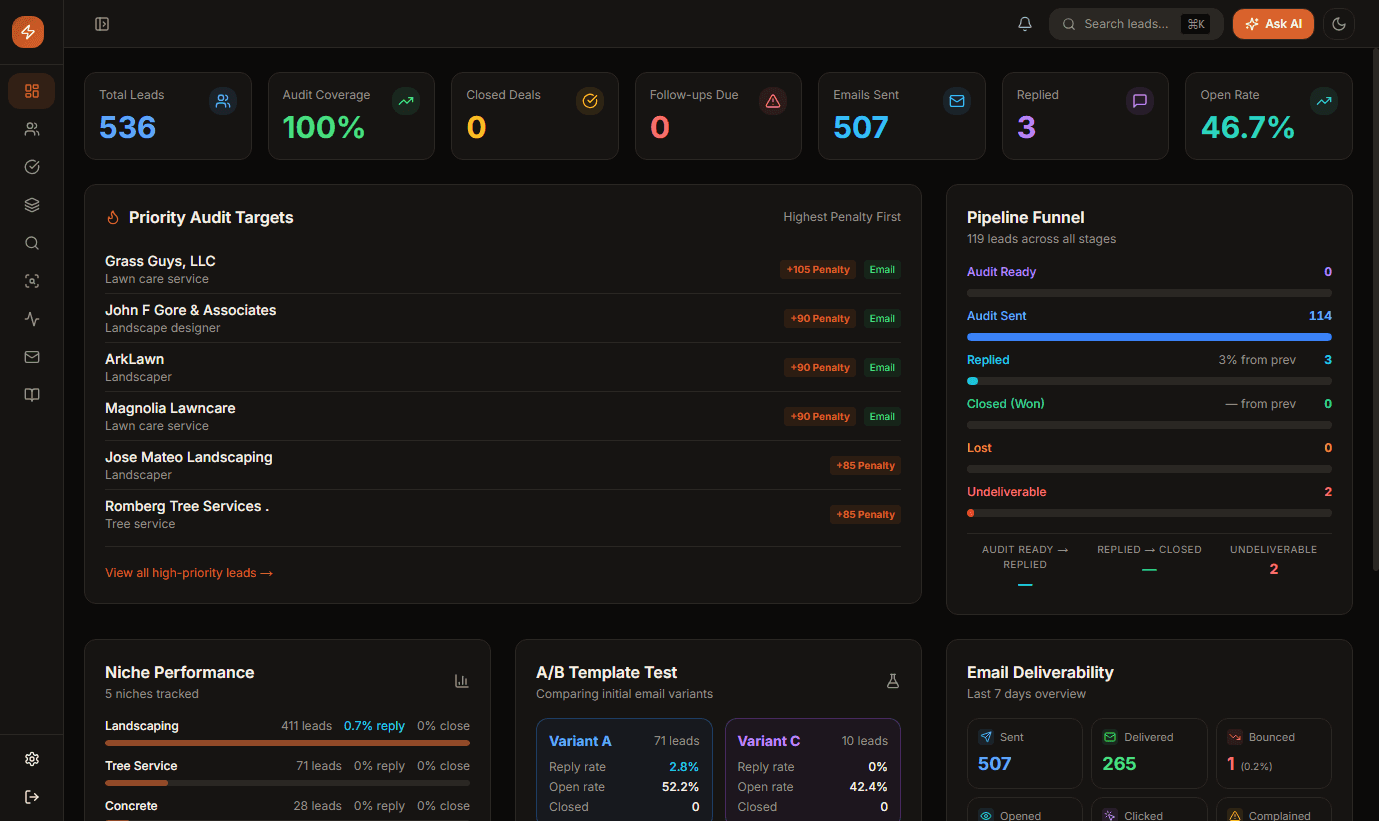Open the book icon in the sidebar
The width and height of the screenshot is (1379, 821).
(x=32, y=395)
